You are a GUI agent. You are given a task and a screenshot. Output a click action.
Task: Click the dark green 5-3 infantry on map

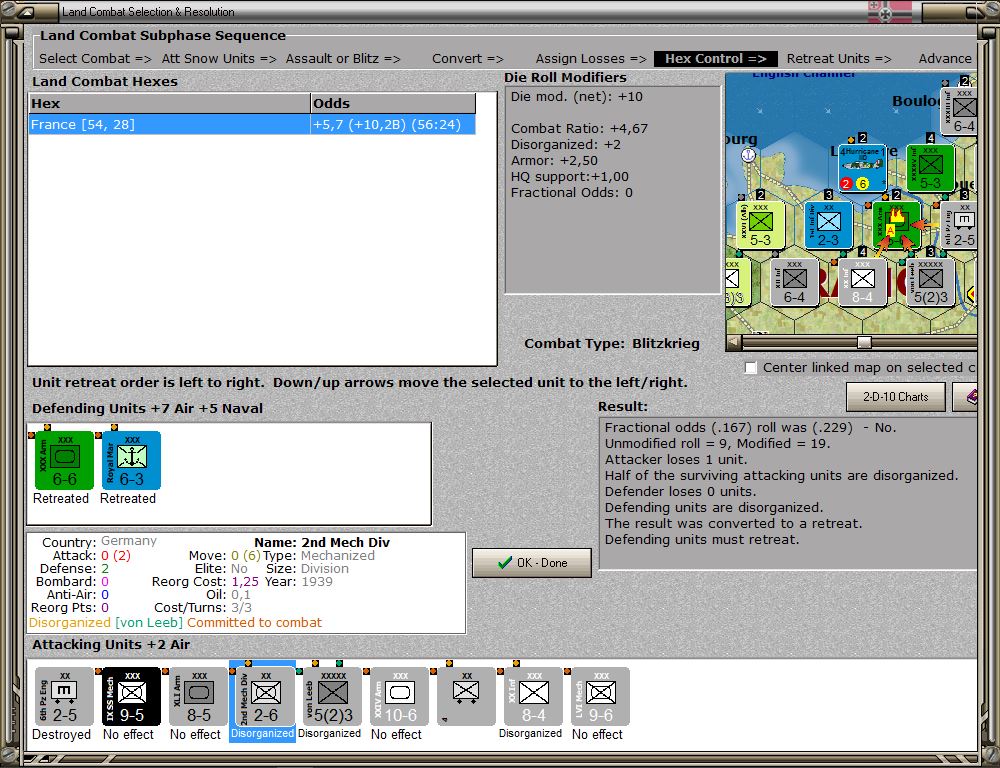[930, 168]
